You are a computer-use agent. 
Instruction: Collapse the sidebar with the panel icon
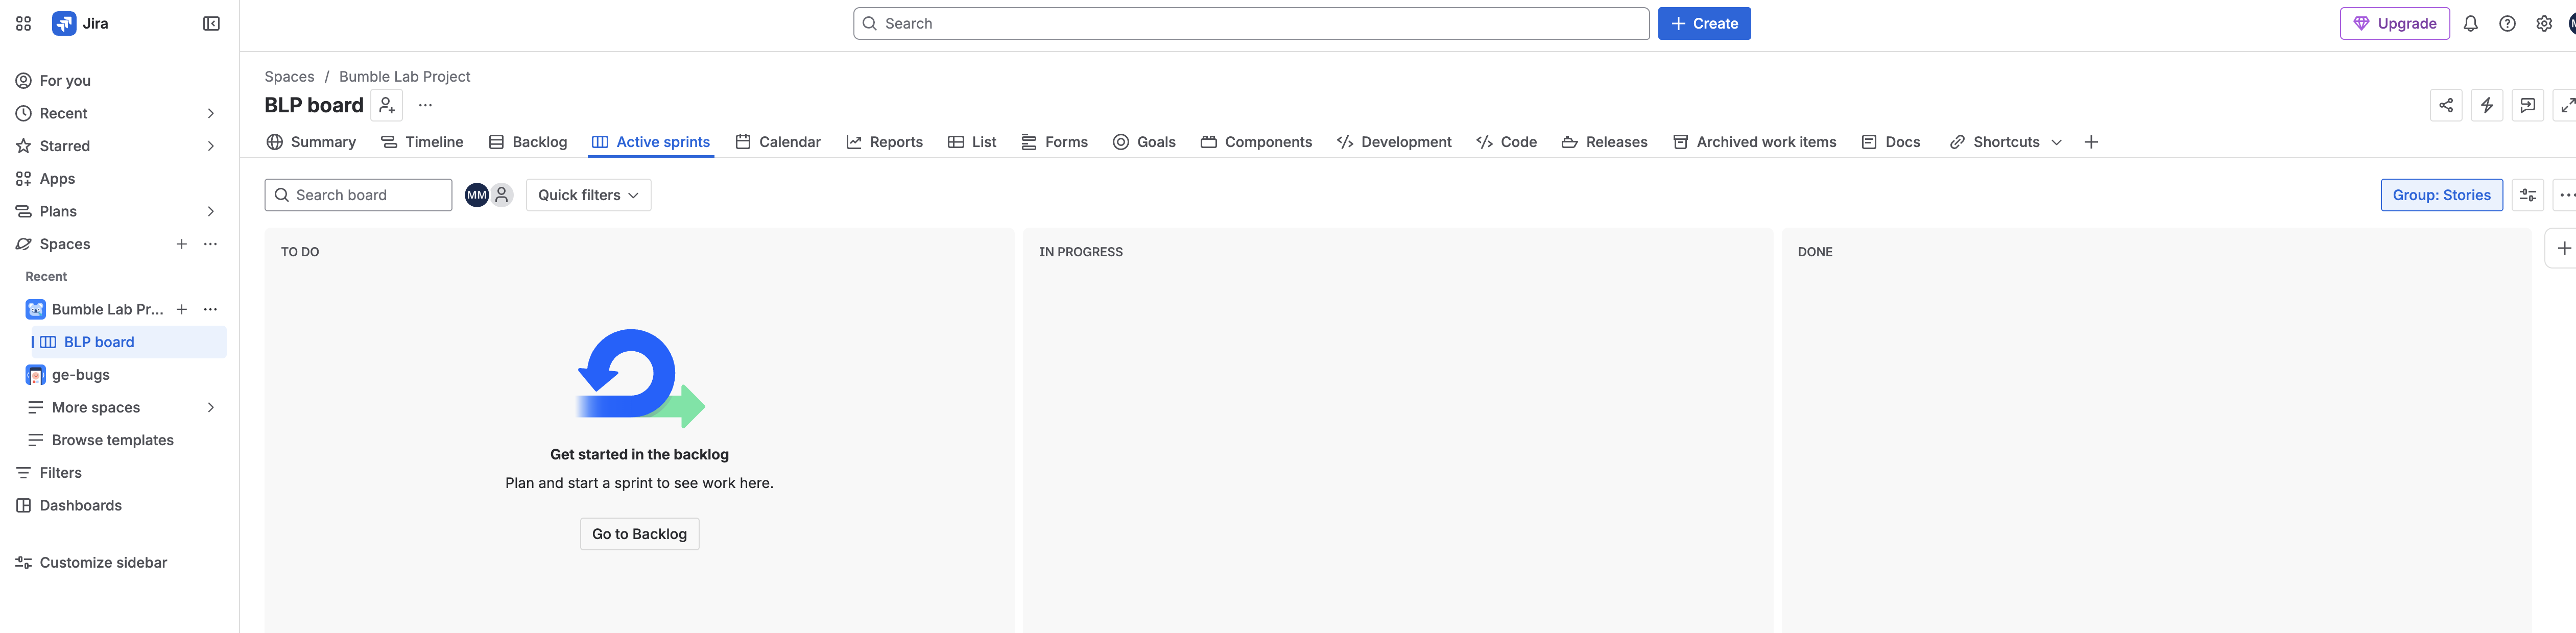click(211, 24)
